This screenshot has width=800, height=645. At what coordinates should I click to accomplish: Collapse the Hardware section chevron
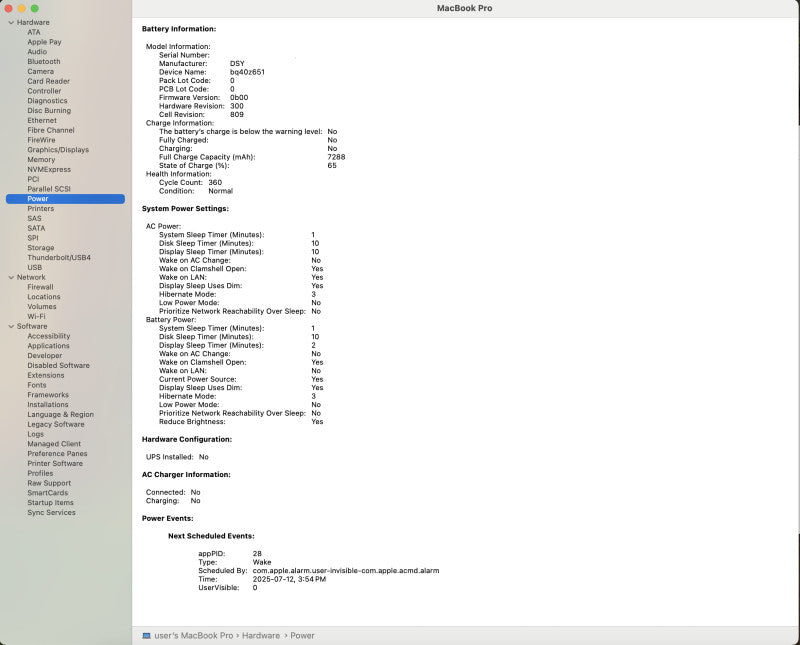tap(11, 22)
